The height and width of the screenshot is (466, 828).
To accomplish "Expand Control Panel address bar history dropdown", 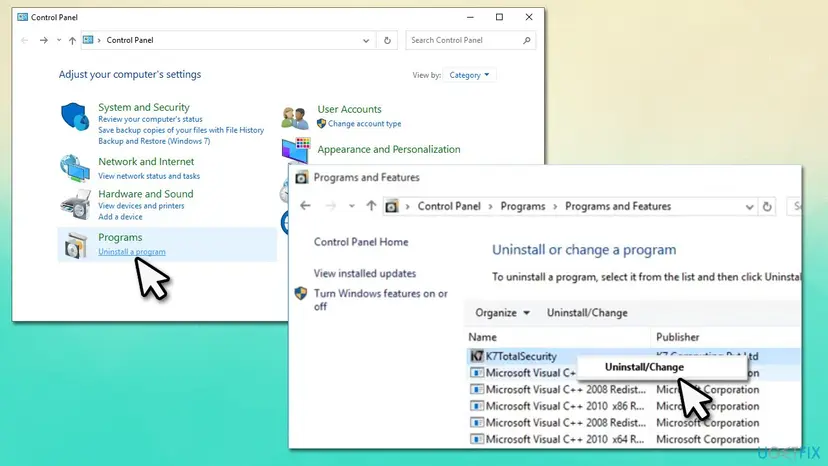I will pyautogui.click(x=366, y=40).
